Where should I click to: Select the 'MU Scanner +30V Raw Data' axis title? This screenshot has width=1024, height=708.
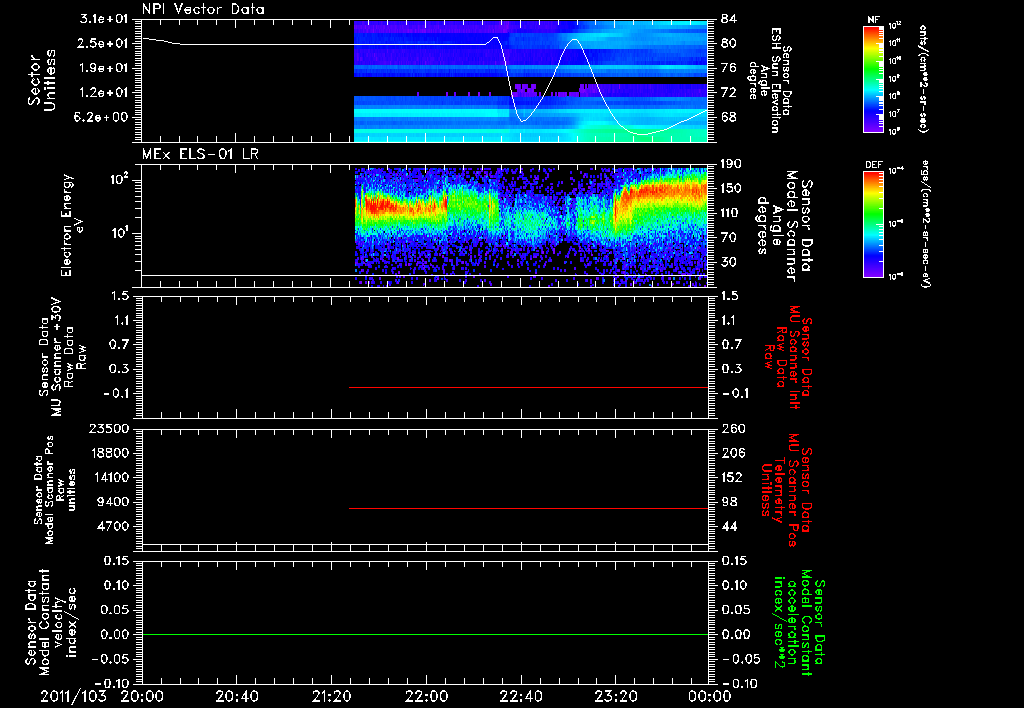(x=62, y=357)
